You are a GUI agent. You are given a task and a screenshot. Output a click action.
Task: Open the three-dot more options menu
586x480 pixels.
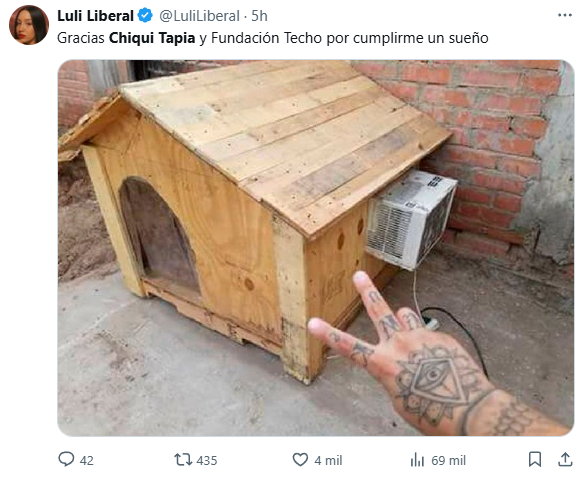[565, 15]
